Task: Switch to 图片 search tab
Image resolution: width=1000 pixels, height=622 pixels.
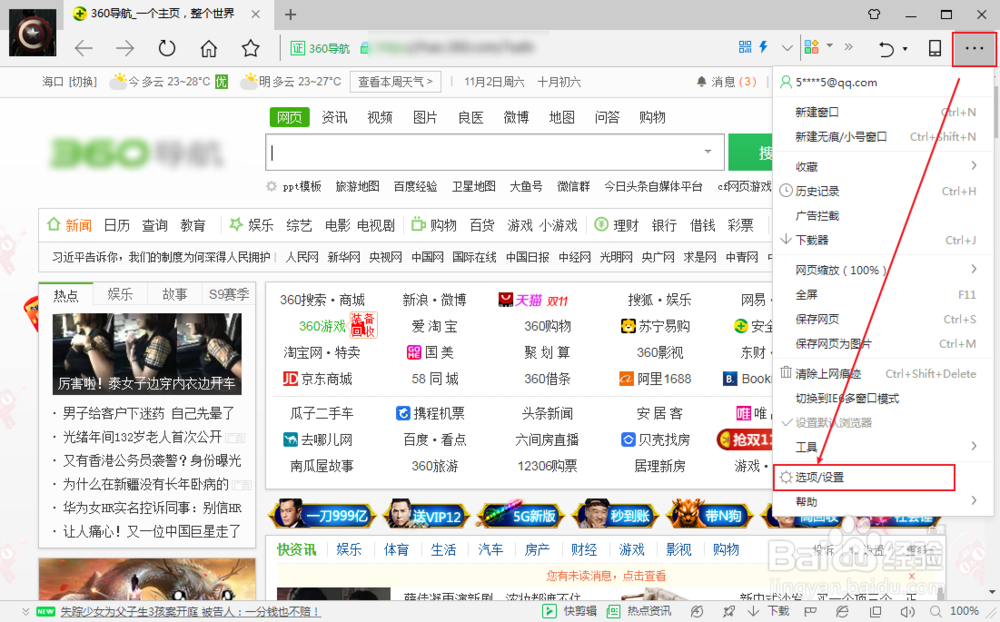Action: (425, 117)
